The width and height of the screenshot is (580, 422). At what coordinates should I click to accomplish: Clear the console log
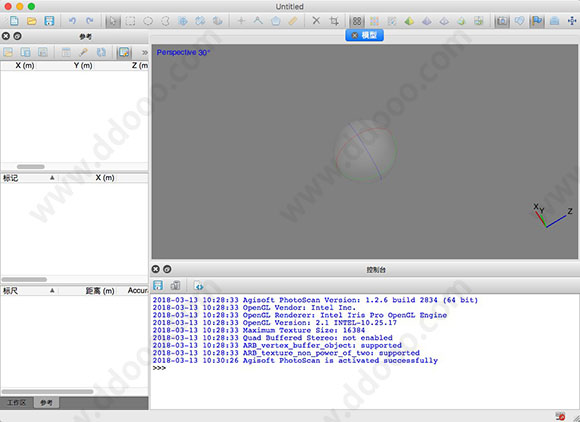pos(175,285)
